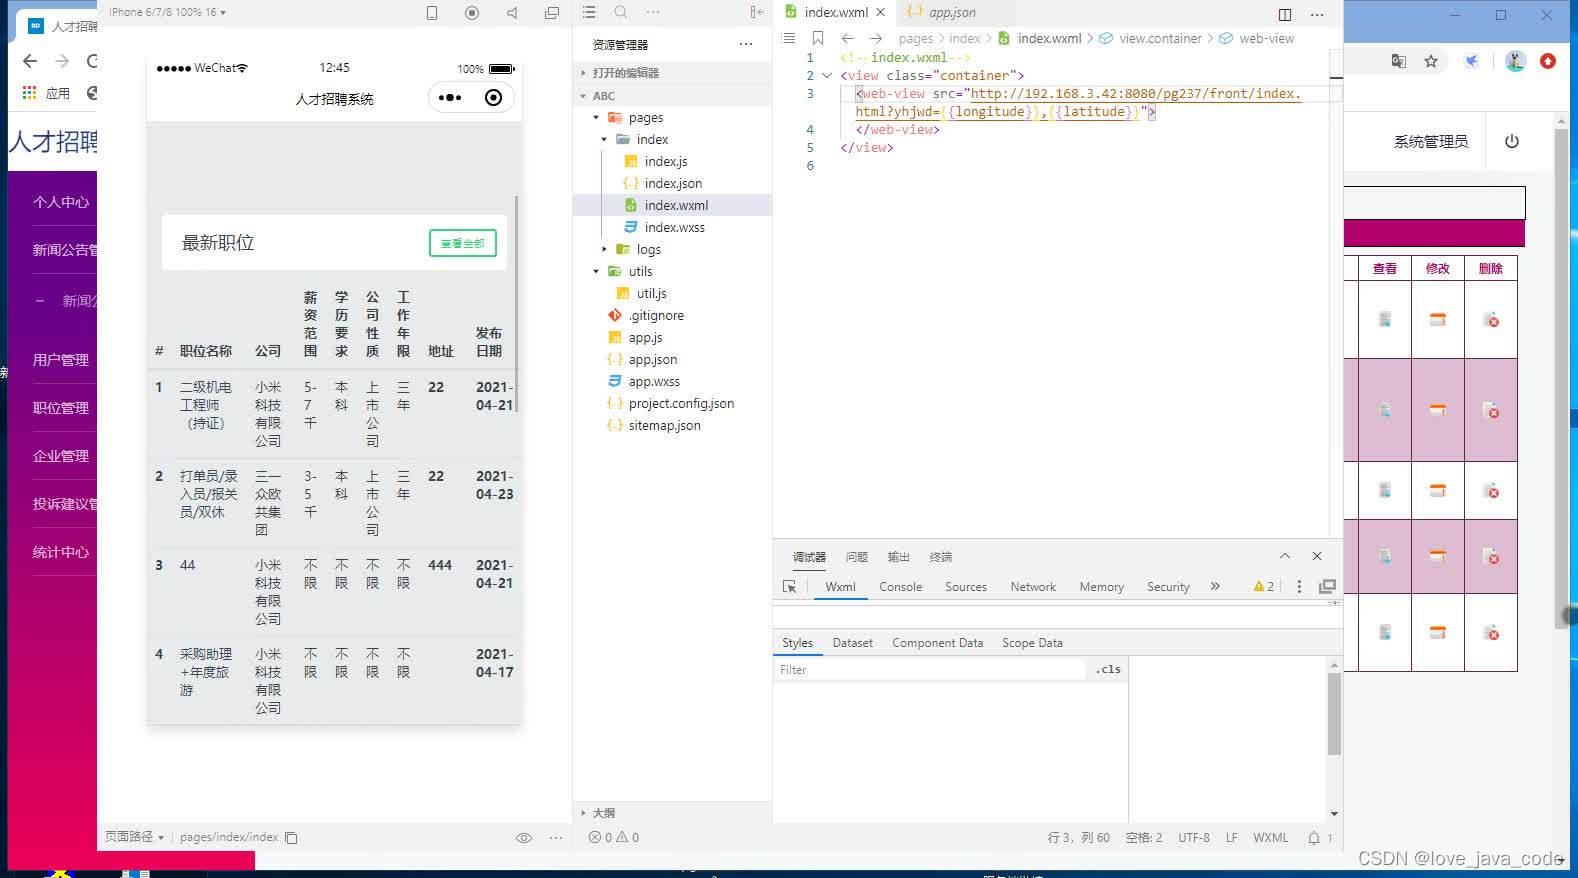Collapse debugger panel with up chevron
This screenshot has width=1578, height=878.
click(1285, 556)
